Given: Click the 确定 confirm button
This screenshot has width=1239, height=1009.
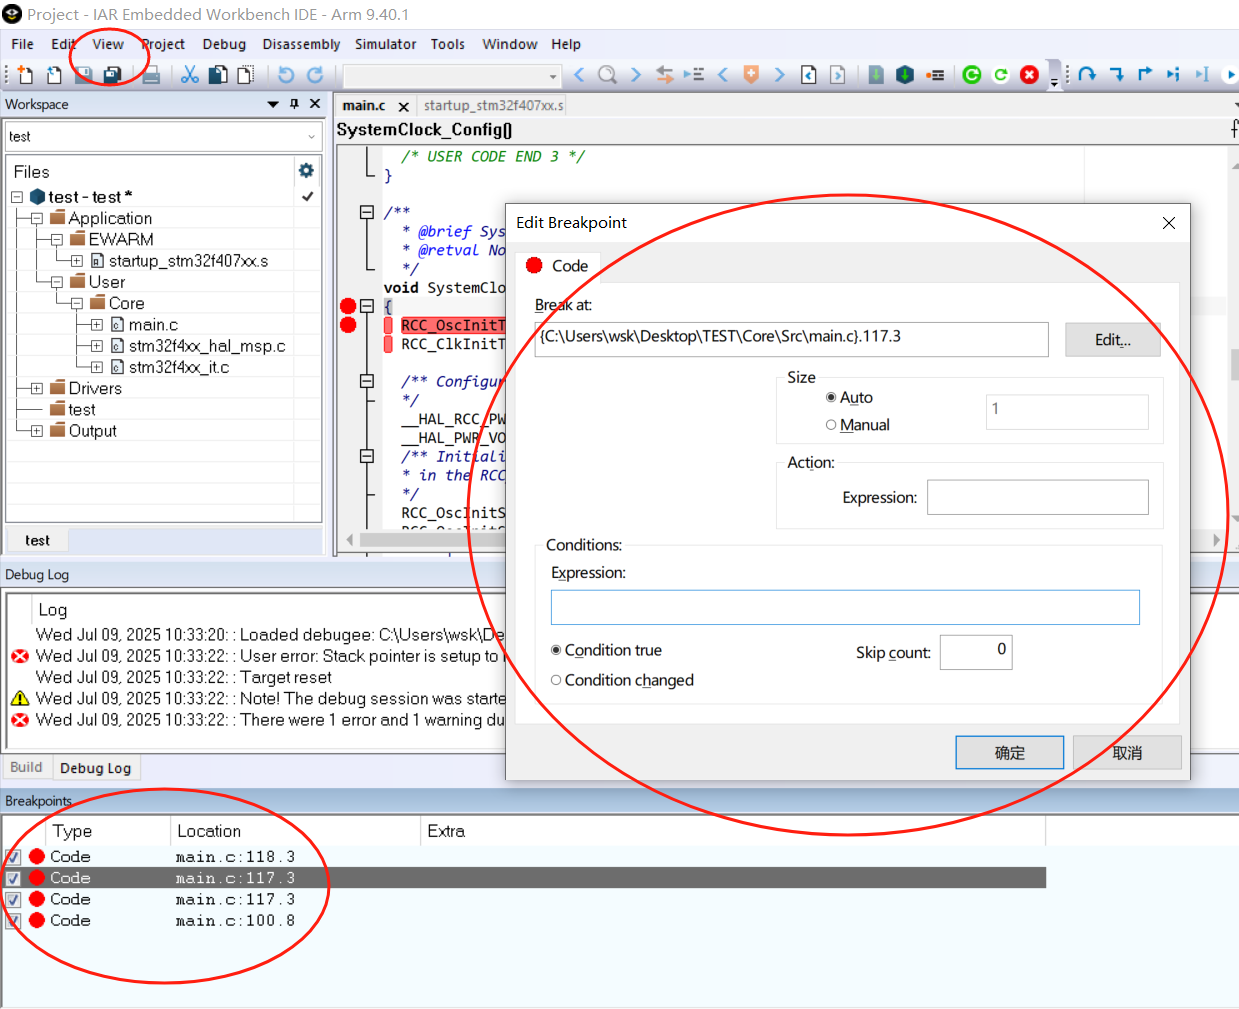Looking at the screenshot, I should click(x=1010, y=753).
